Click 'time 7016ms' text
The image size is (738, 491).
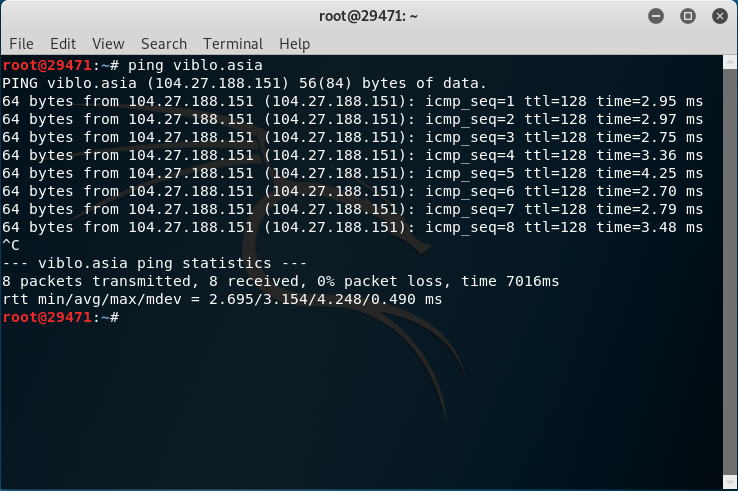(510, 281)
